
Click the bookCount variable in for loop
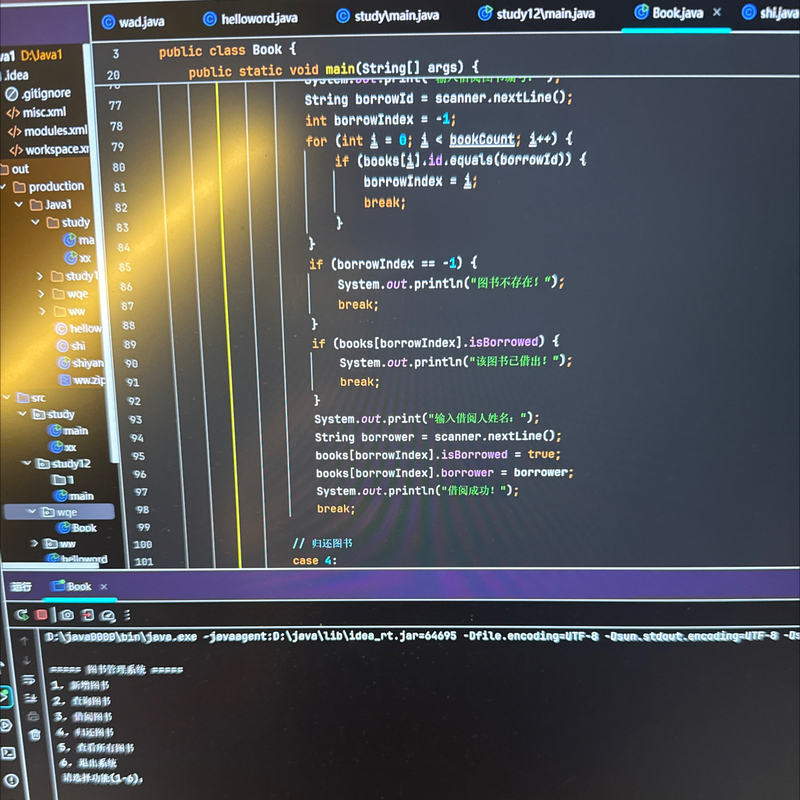coord(482,139)
